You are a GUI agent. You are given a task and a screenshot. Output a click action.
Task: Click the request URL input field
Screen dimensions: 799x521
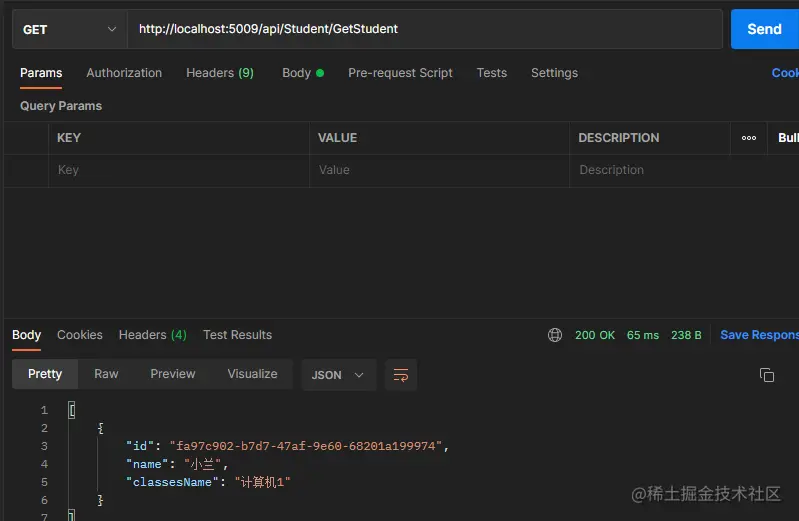[x=424, y=29]
